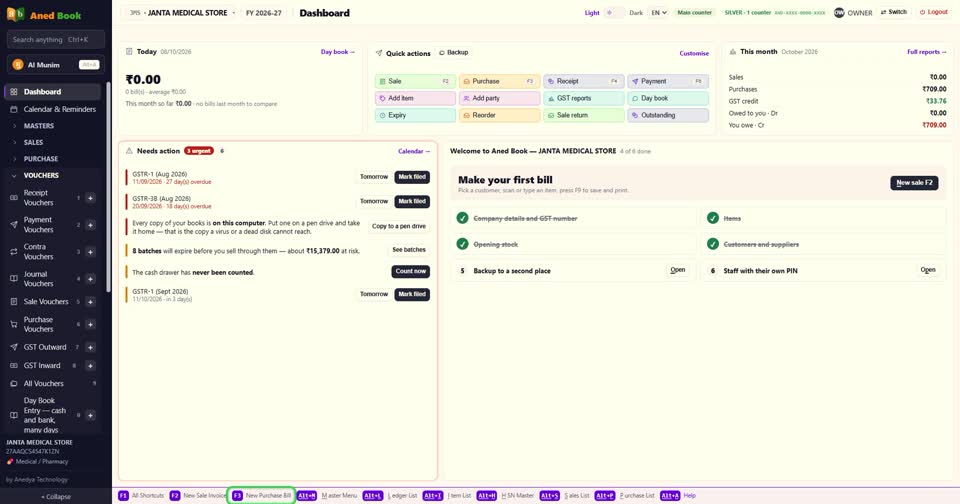
Task: Collapse the sidebar
Action: click(56, 497)
